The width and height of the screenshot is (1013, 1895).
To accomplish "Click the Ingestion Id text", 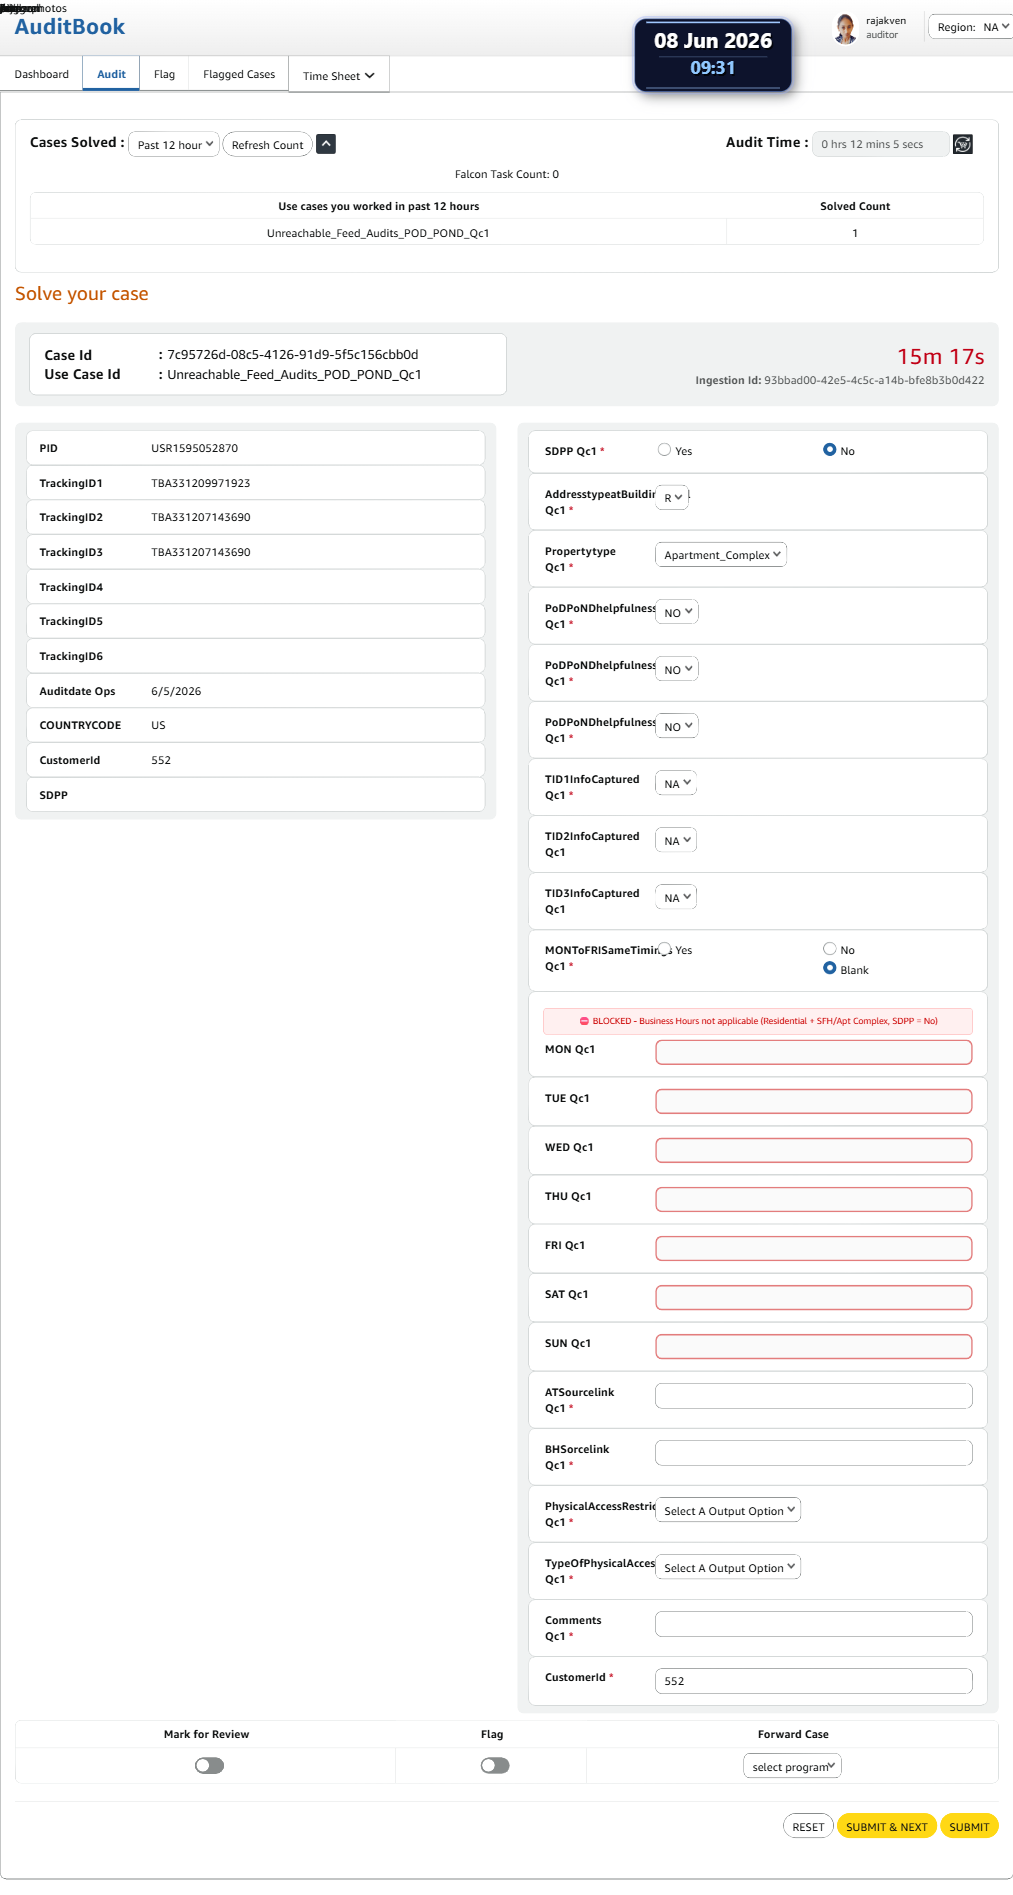I will tap(840, 380).
